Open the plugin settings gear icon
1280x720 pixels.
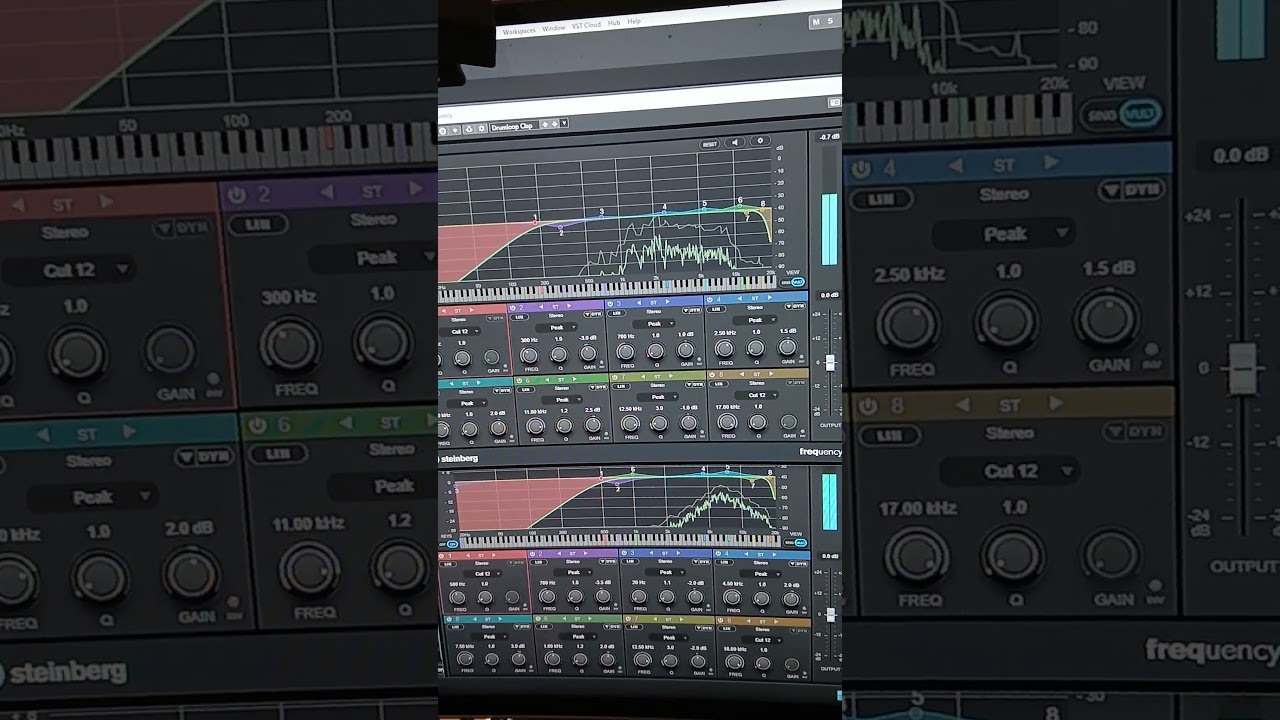pos(760,140)
